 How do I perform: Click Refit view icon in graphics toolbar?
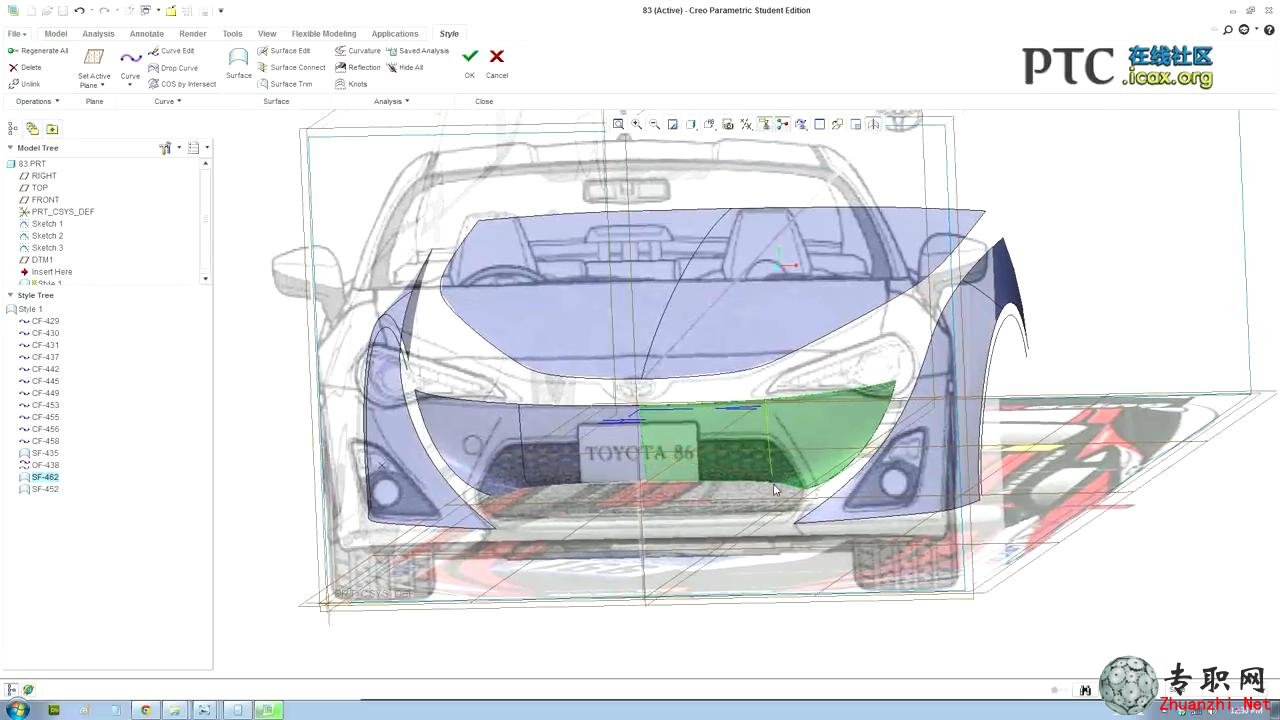tap(618, 124)
